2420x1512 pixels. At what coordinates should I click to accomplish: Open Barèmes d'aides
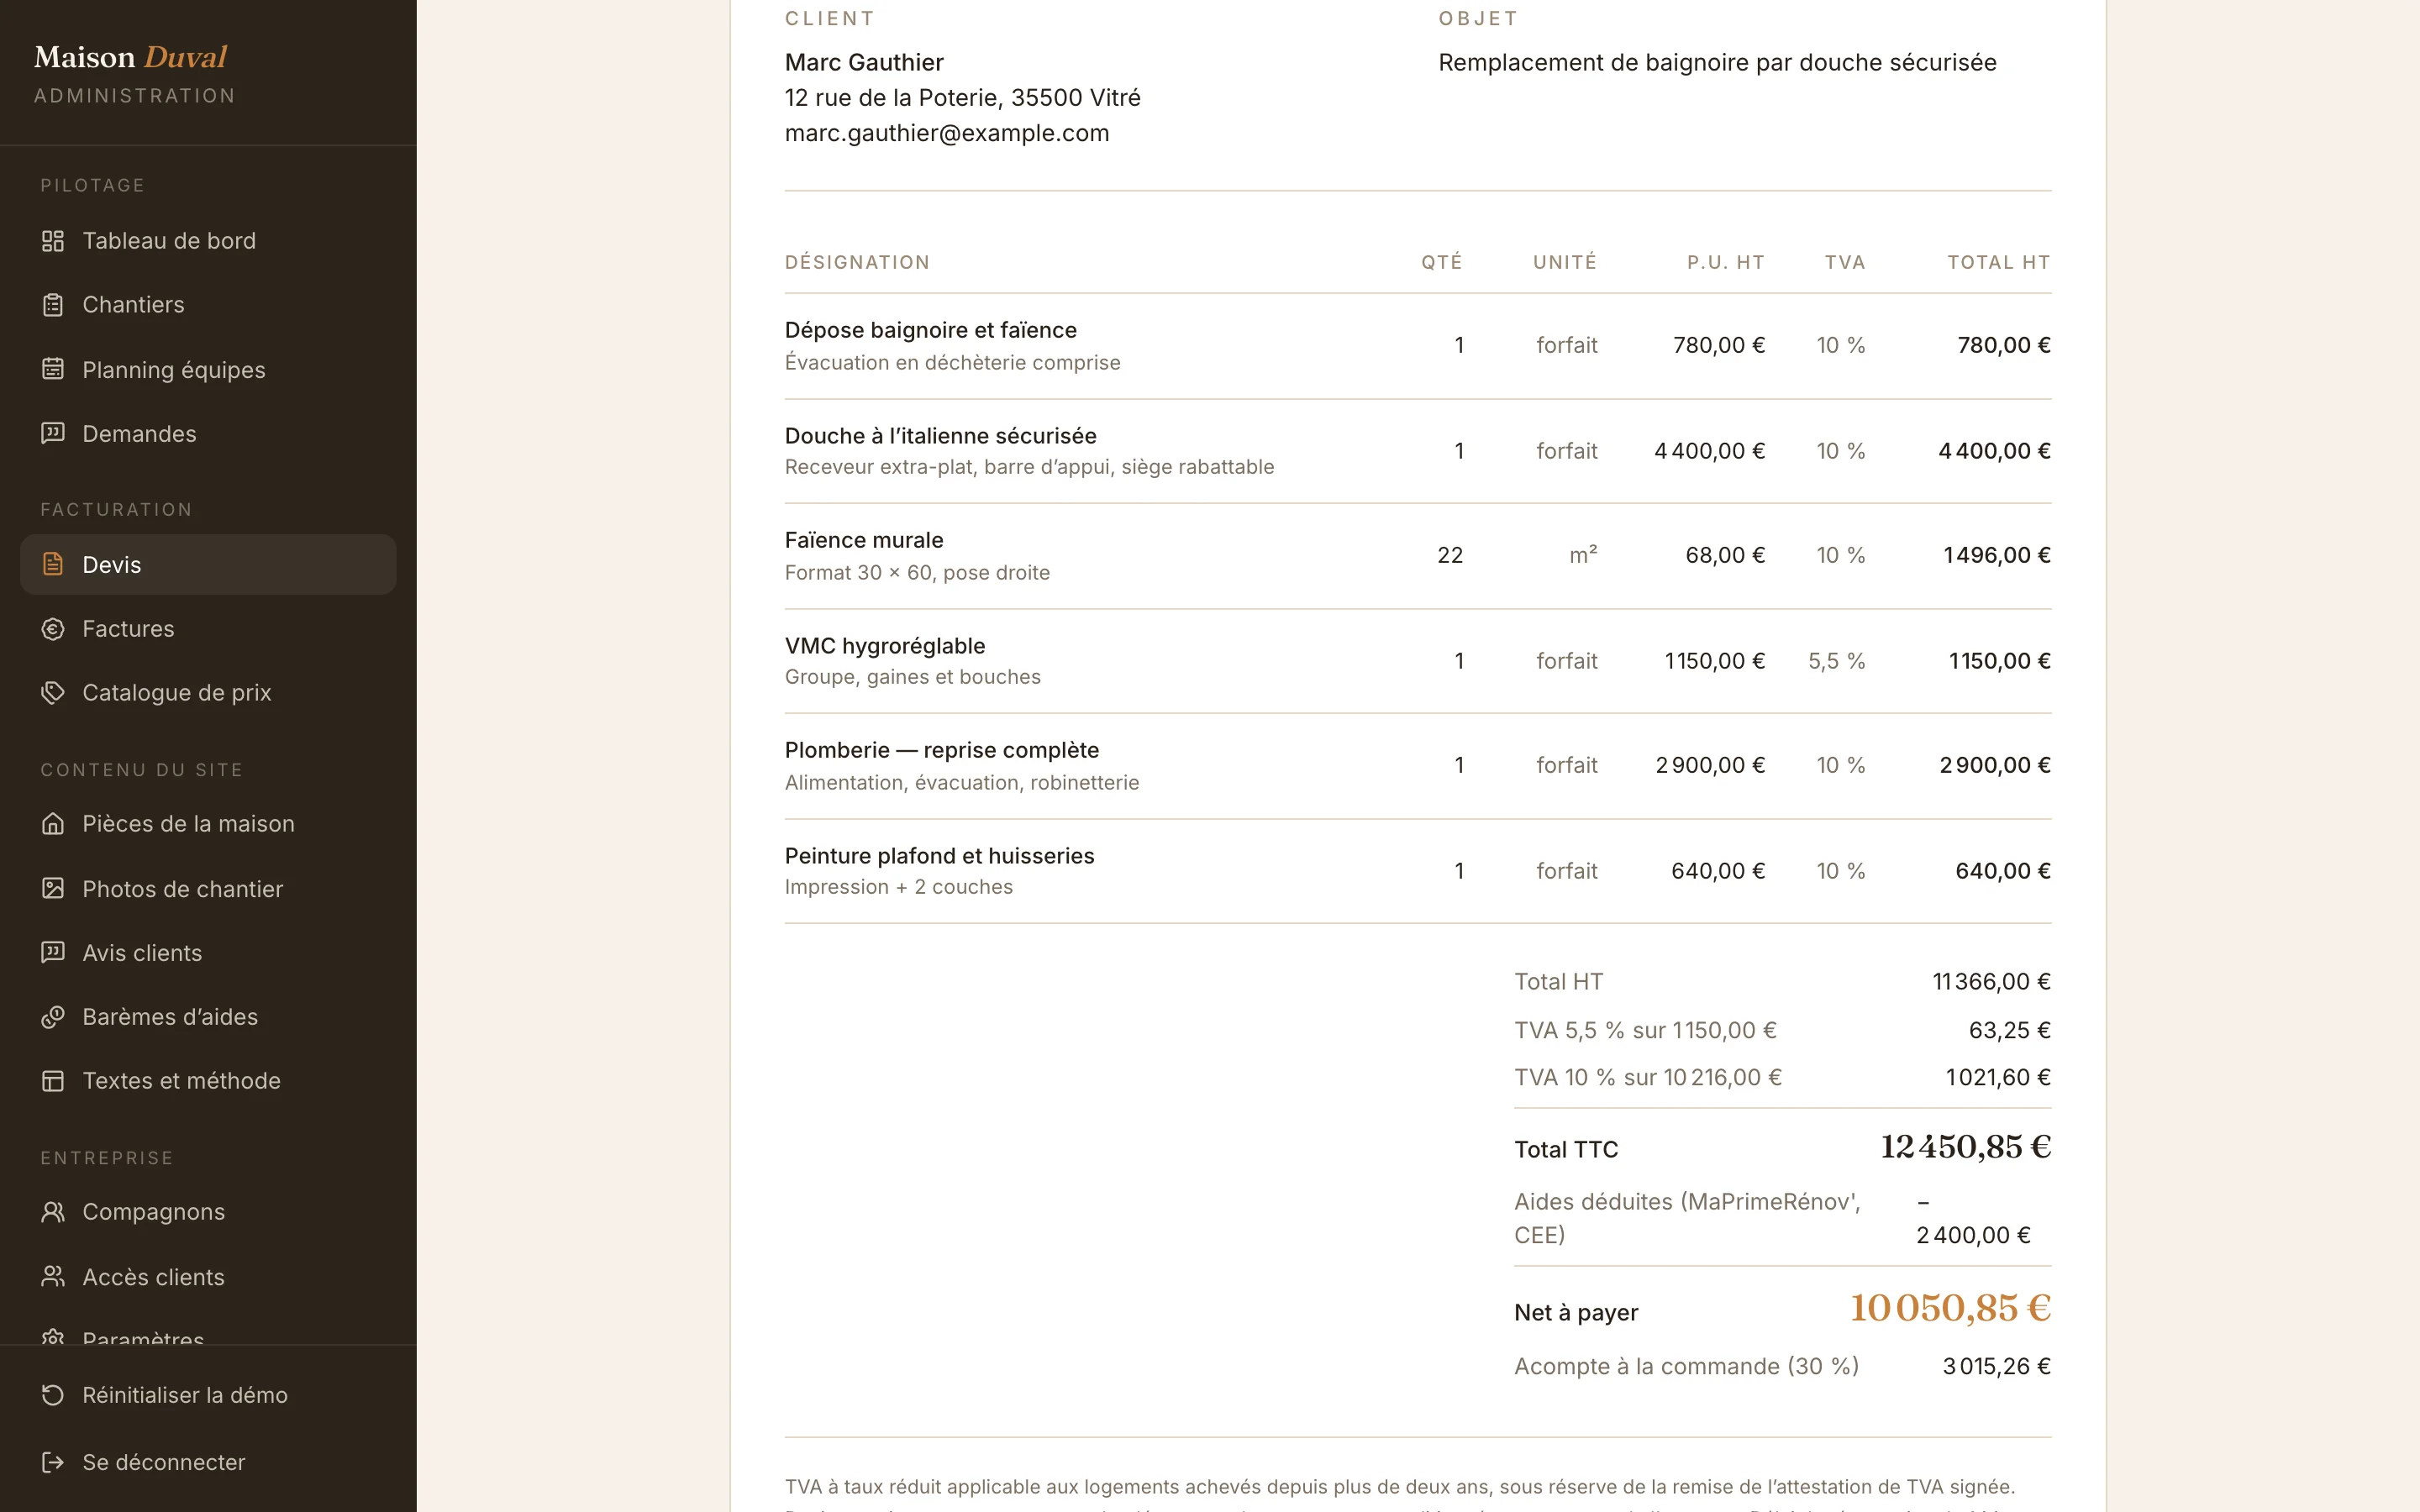click(x=208, y=1017)
